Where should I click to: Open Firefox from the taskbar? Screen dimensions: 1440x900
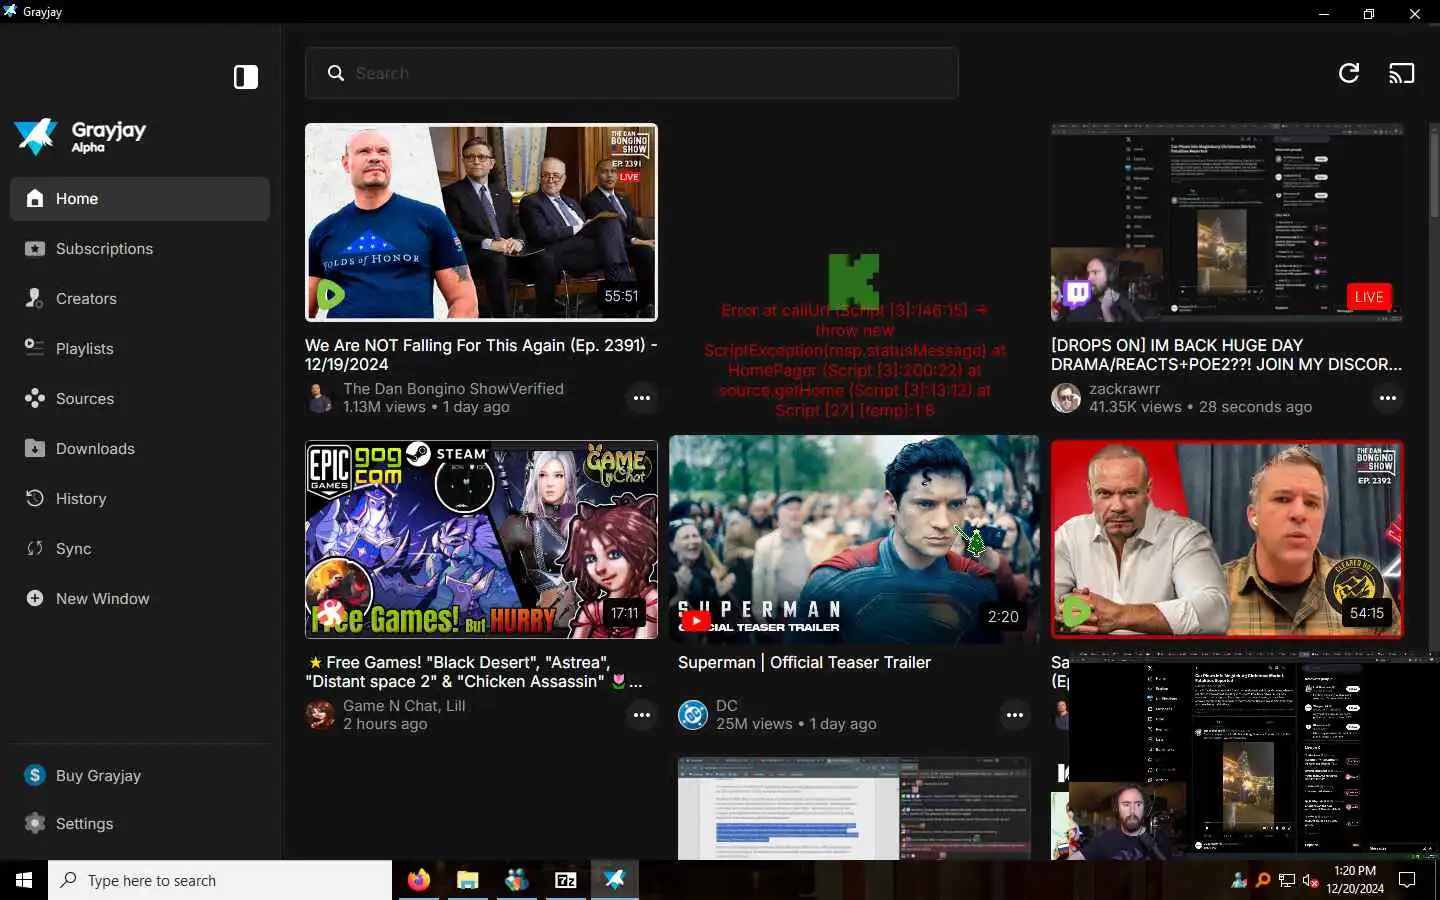click(418, 880)
